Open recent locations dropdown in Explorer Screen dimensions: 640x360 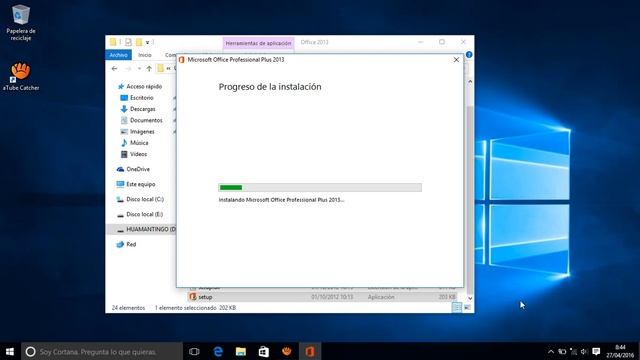tap(139, 69)
